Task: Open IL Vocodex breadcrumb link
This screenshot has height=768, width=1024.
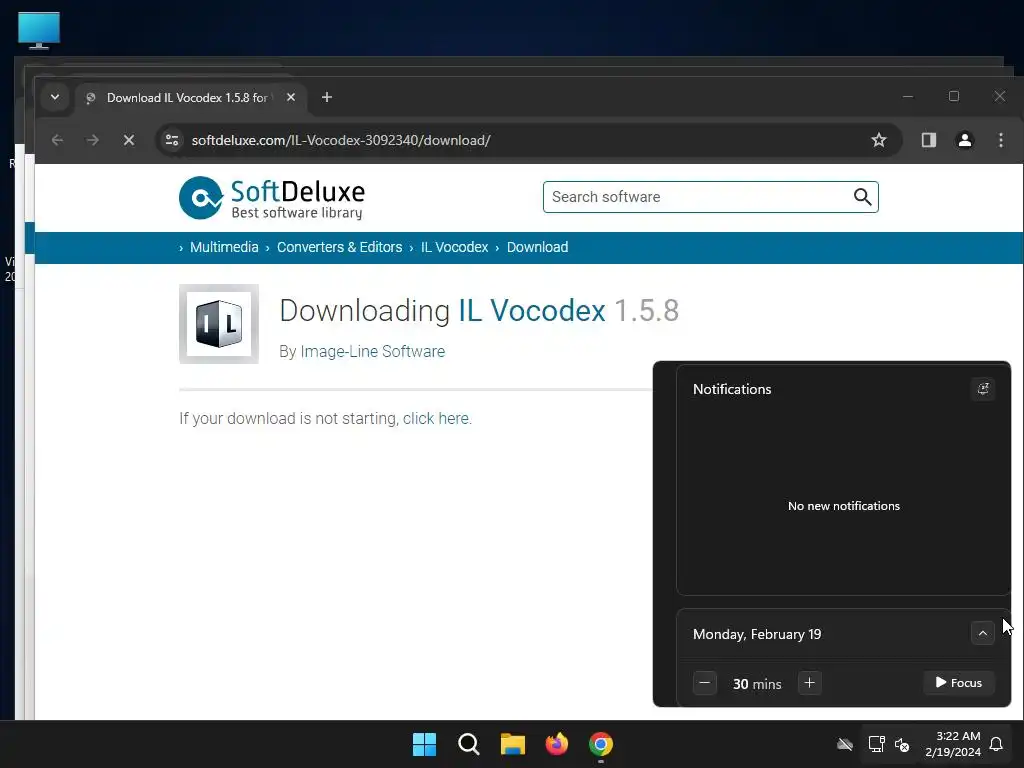Action: [455, 248]
